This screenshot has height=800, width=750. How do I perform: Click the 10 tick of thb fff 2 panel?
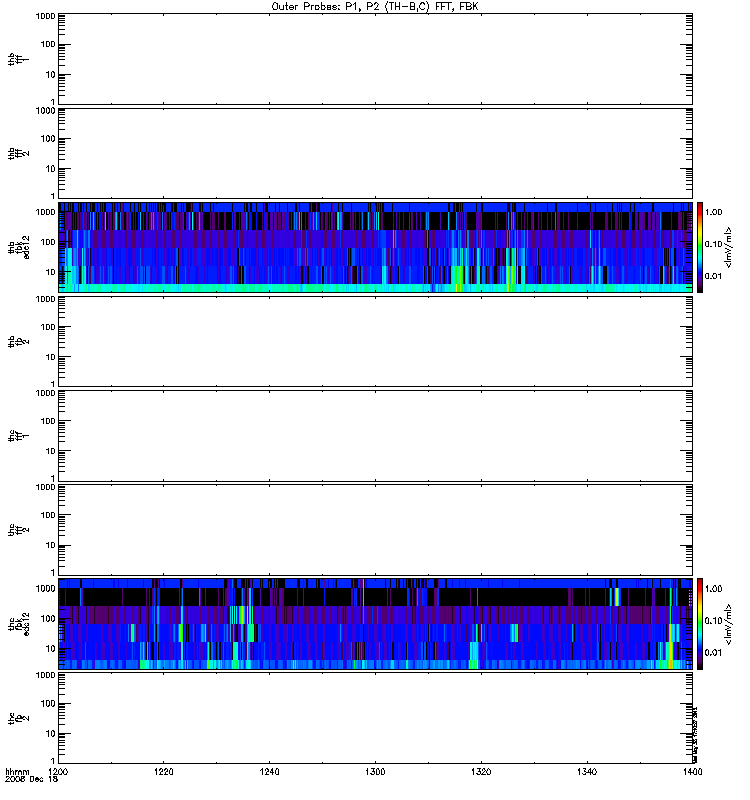50,169
